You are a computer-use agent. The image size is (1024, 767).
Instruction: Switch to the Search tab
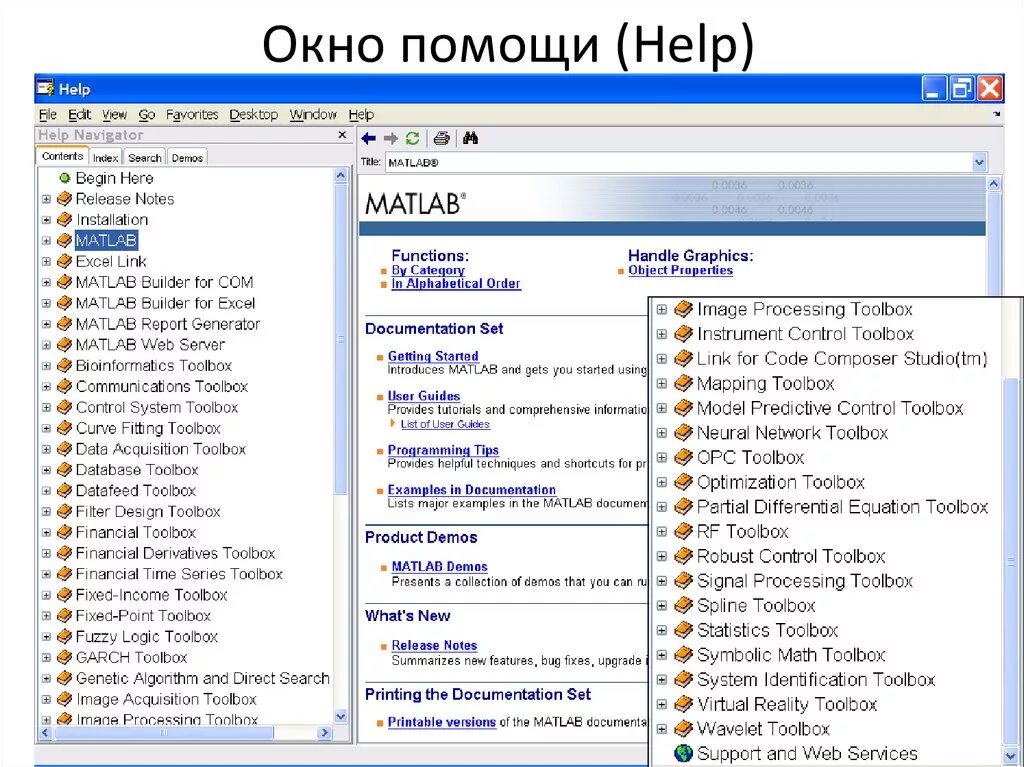tap(144, 157)
